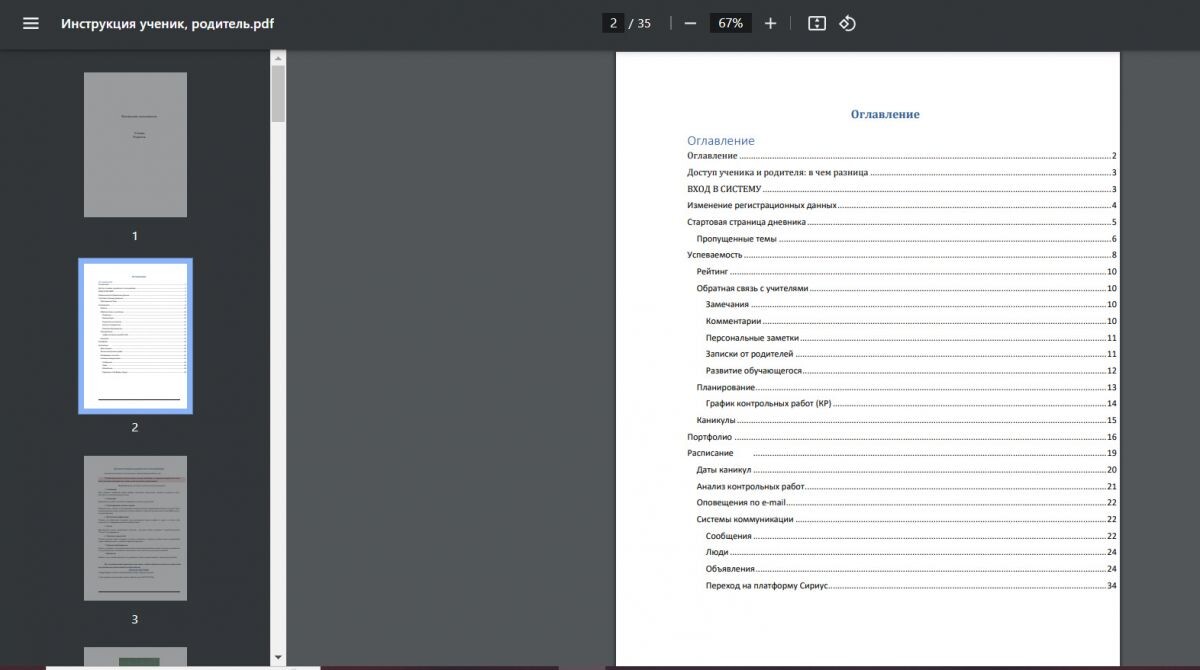Image resolution: width=1200 pixels, height=670 pixels.
Task: Go to 'Изменение регистрационных данных' entry
Action: (901, 205)
